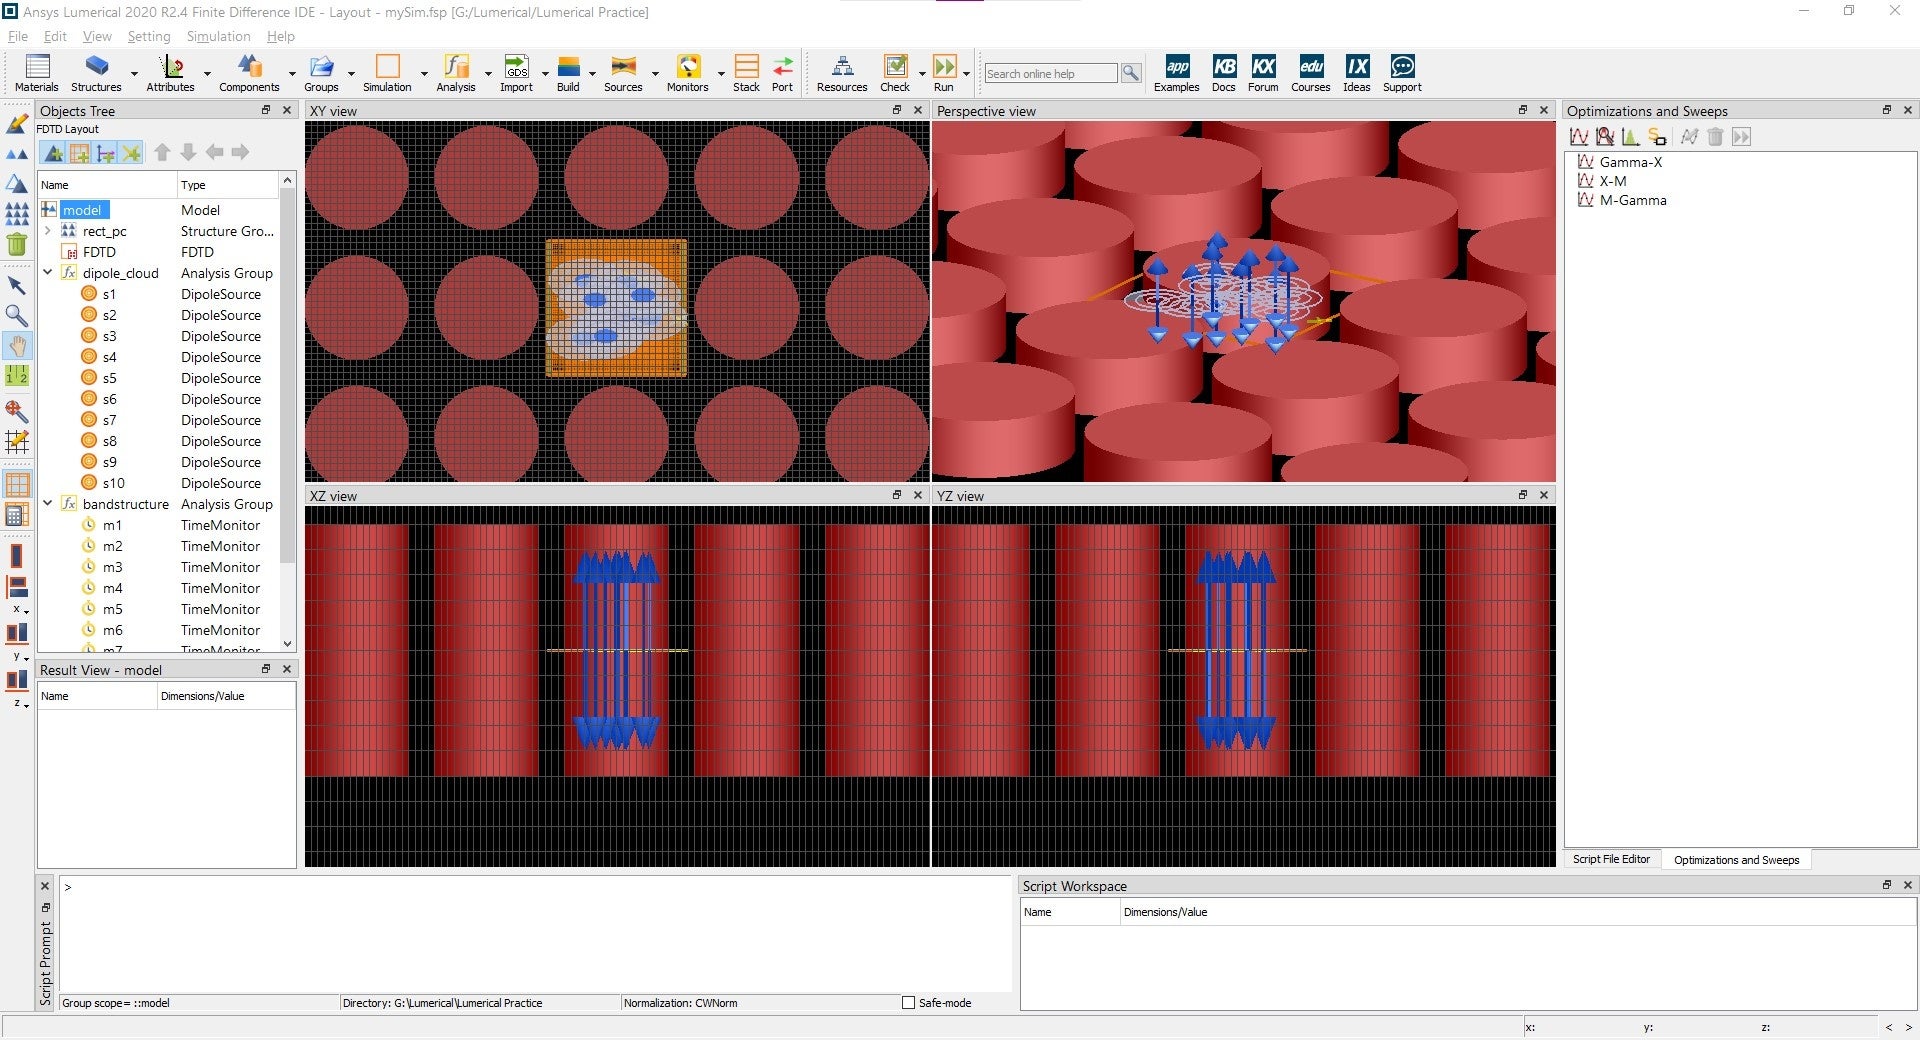Select the FDTD object in tree
The width and height of the screenshot is (1920, 1040).
pos(99,252)
